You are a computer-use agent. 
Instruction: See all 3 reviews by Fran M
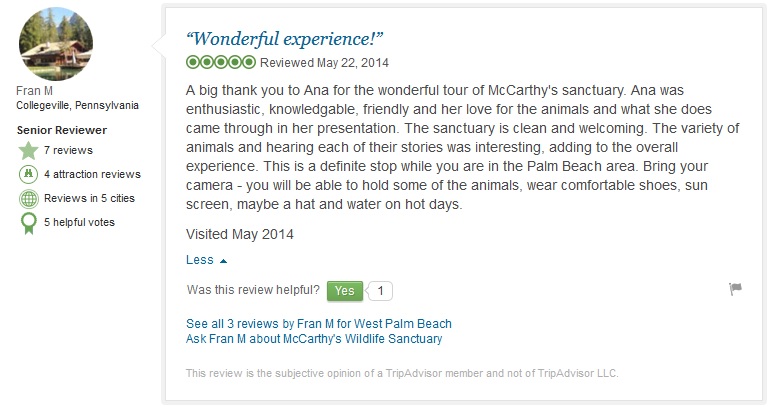(319, 324)
